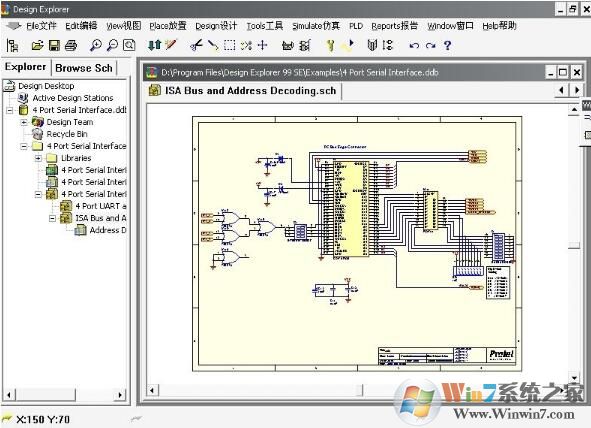
Task: Switch to the Explorer tab
Action: pyautogui.click(x=26, y=67)
